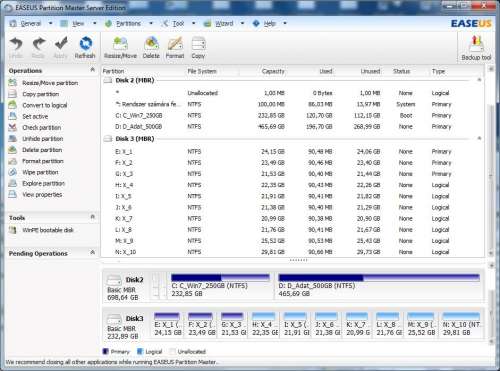Open the Wizard menu
The image size is (500, 371).
224,23
